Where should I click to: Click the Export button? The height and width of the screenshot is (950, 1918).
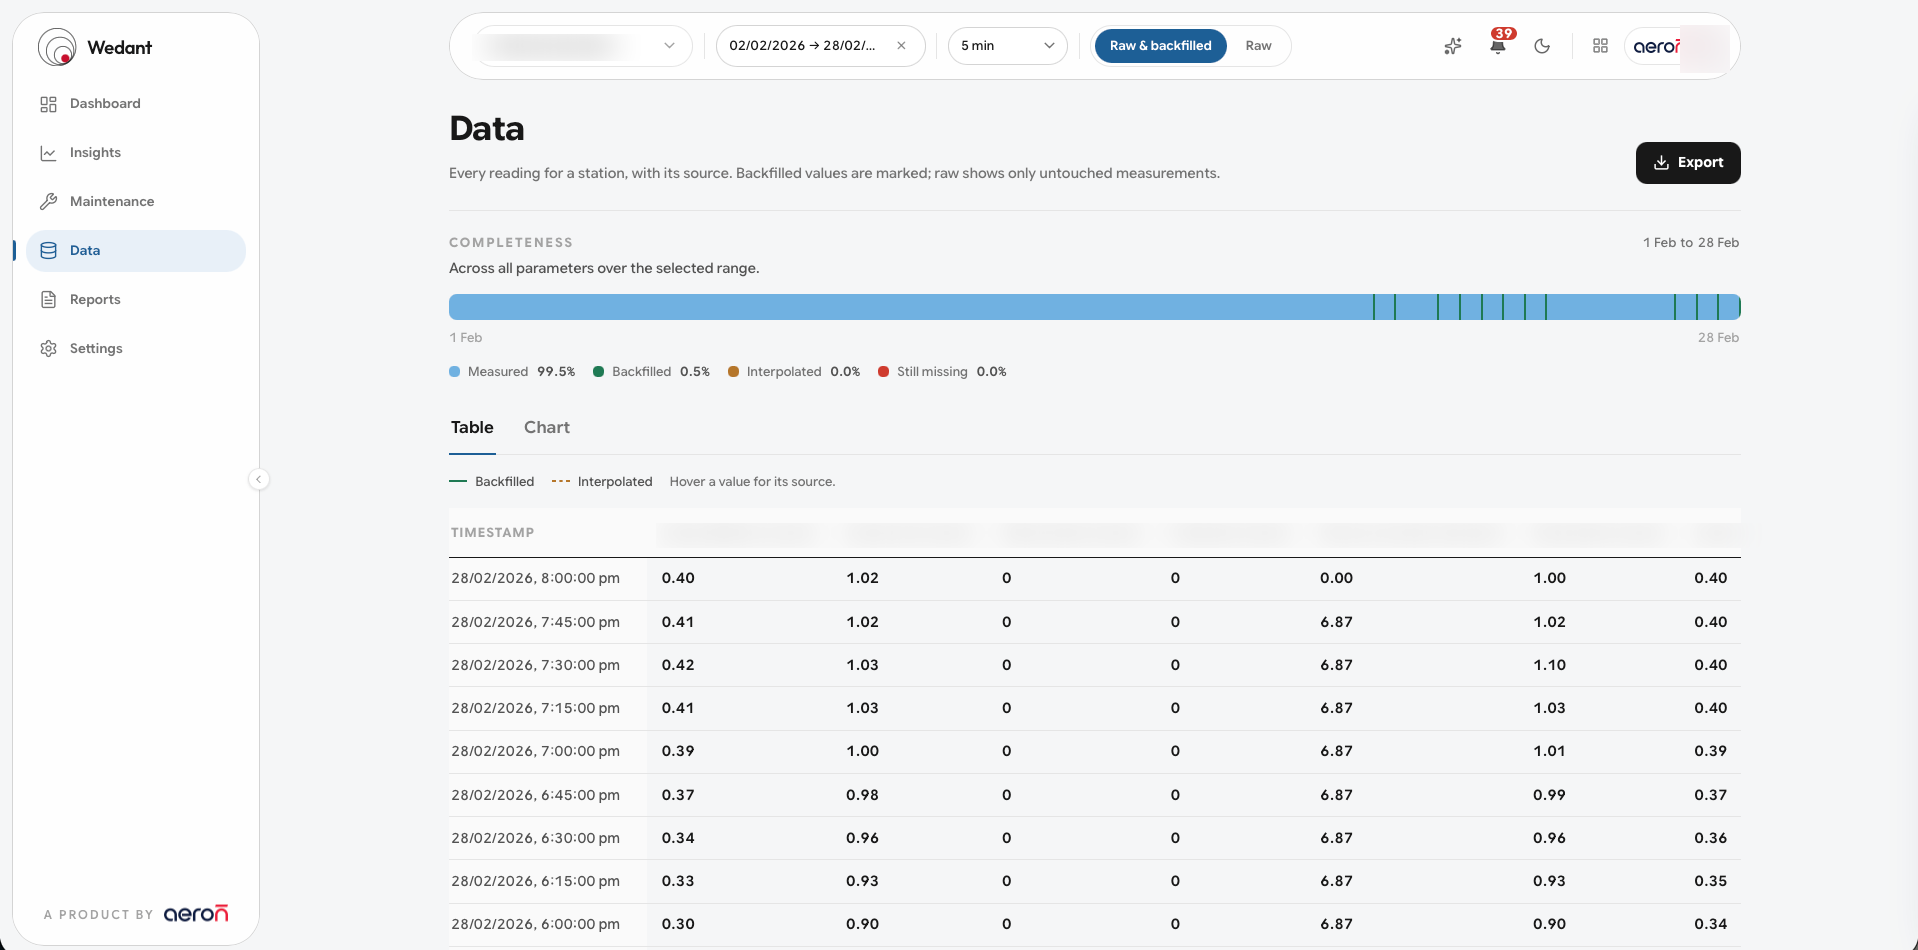(x=1688, y=163)
